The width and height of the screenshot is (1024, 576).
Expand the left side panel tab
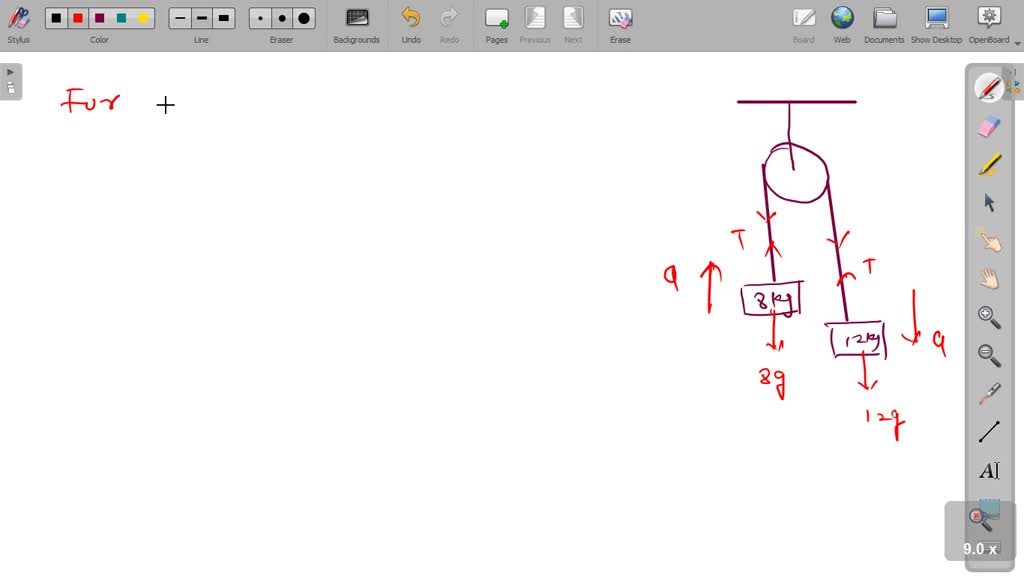tap(11, 81)
